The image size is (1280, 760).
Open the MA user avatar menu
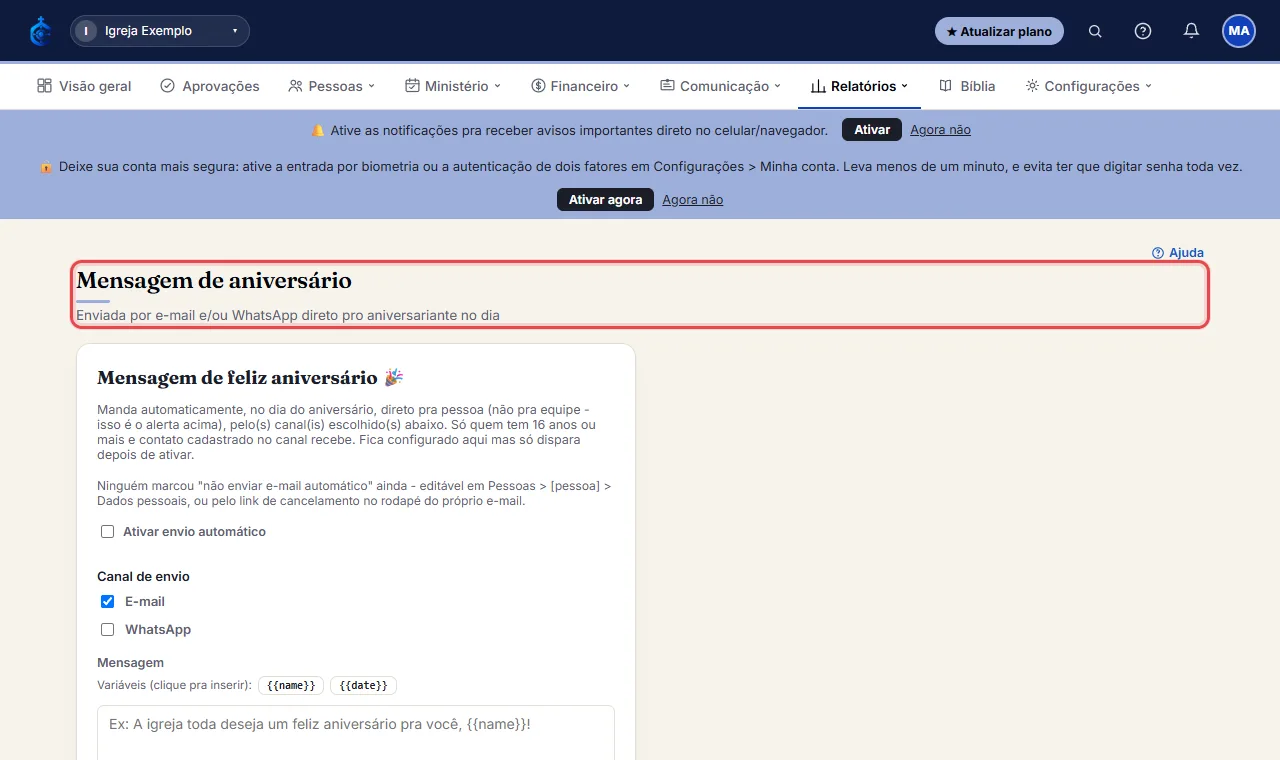click(1239, 31)
